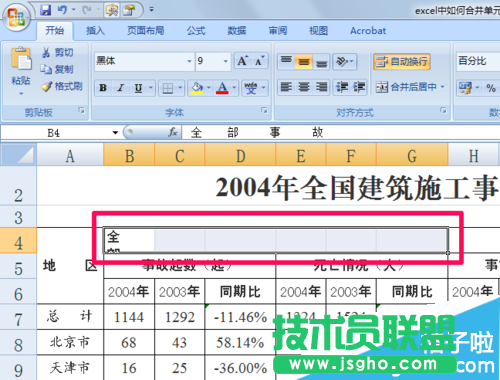
Task: Toggle italic formatting
Action: click(x=120, y=88)
